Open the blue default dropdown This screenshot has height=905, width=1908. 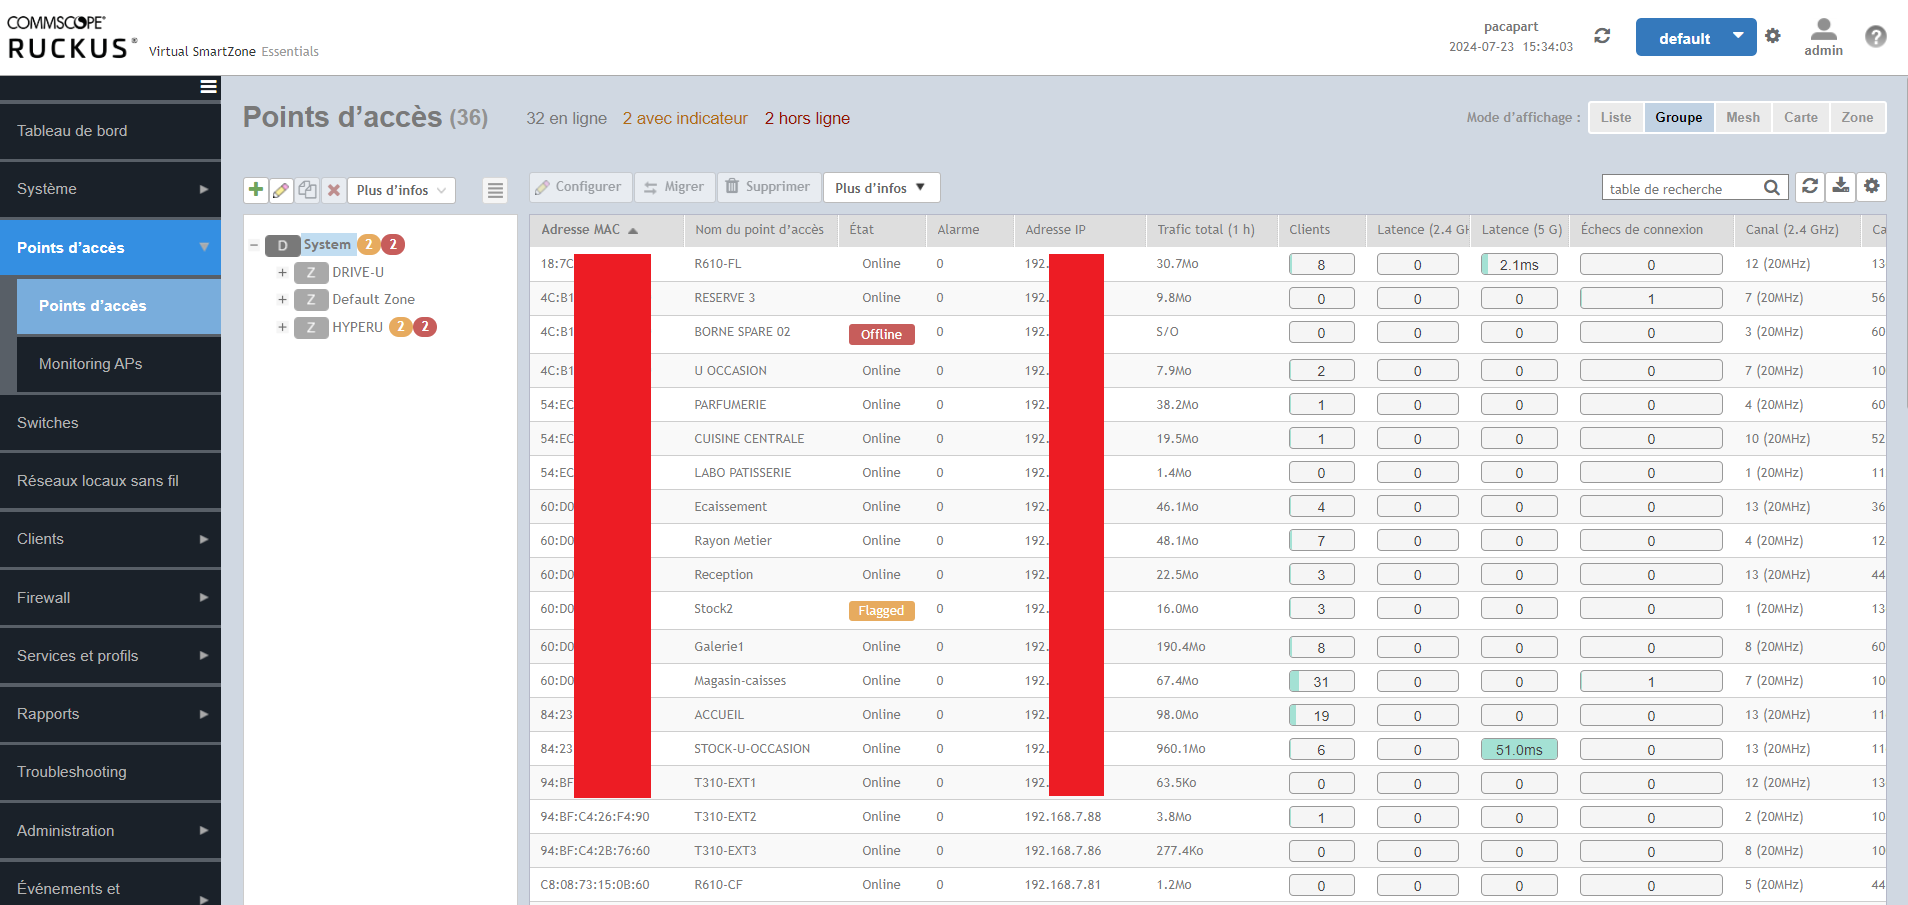pos(1695,38)
